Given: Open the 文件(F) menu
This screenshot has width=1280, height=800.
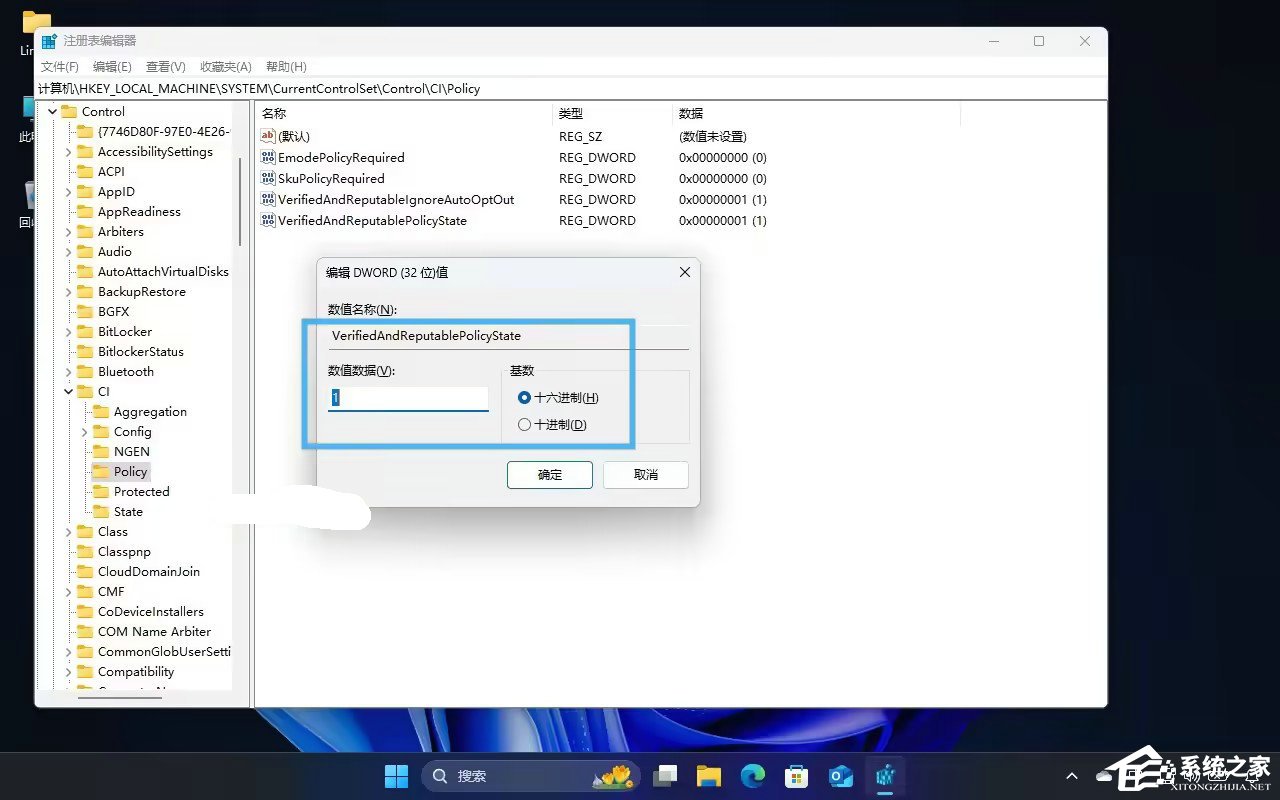Looking at the screenshot, I should (x=60, y=66).
